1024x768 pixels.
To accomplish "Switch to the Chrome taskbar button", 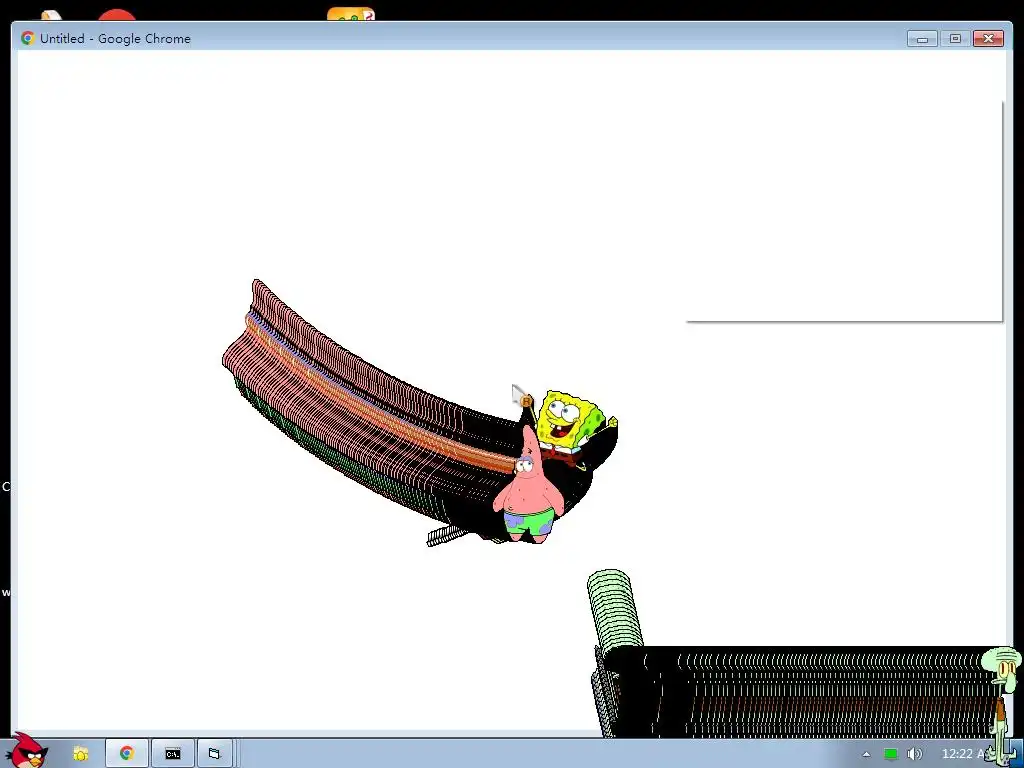I will [x=127, y=754].
